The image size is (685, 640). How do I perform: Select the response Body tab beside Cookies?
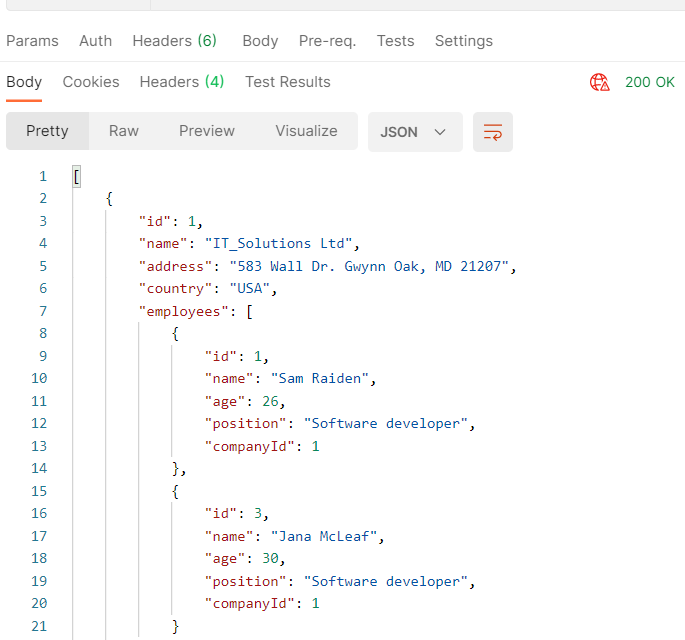tap(24, 82)
